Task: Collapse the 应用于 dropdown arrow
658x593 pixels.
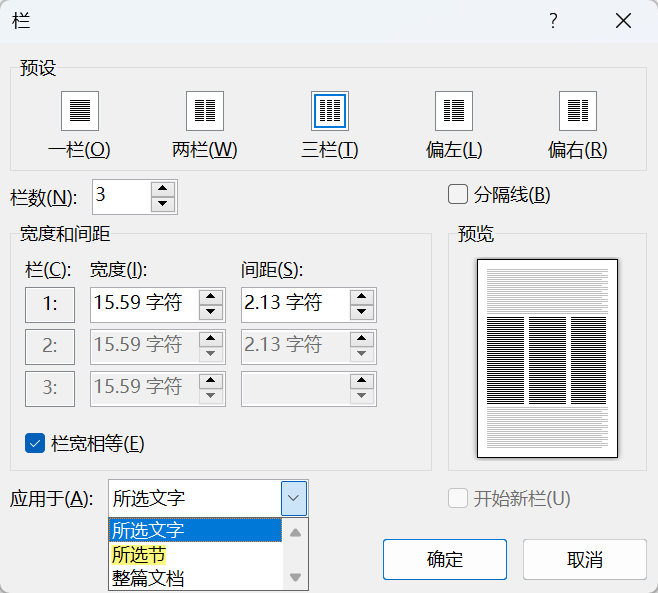Action: pos(294,498)
